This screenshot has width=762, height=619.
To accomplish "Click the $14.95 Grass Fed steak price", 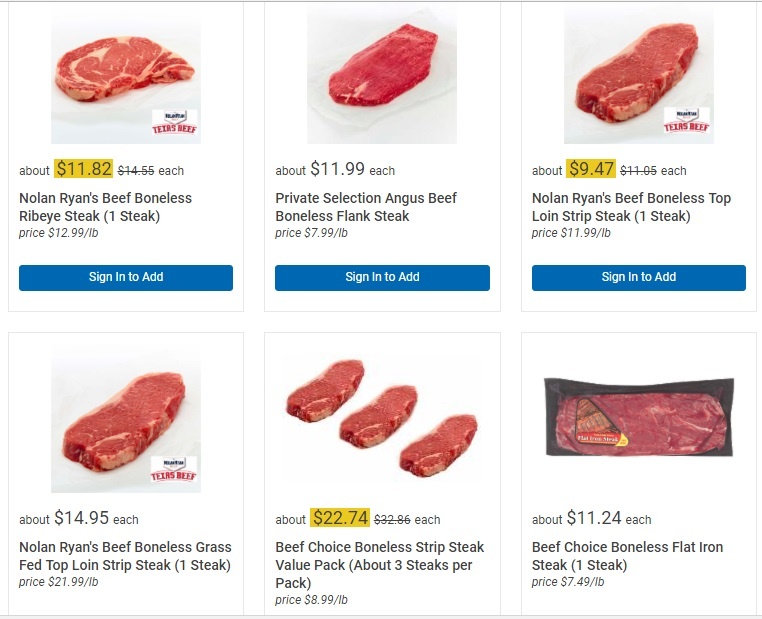I will 81,518.
